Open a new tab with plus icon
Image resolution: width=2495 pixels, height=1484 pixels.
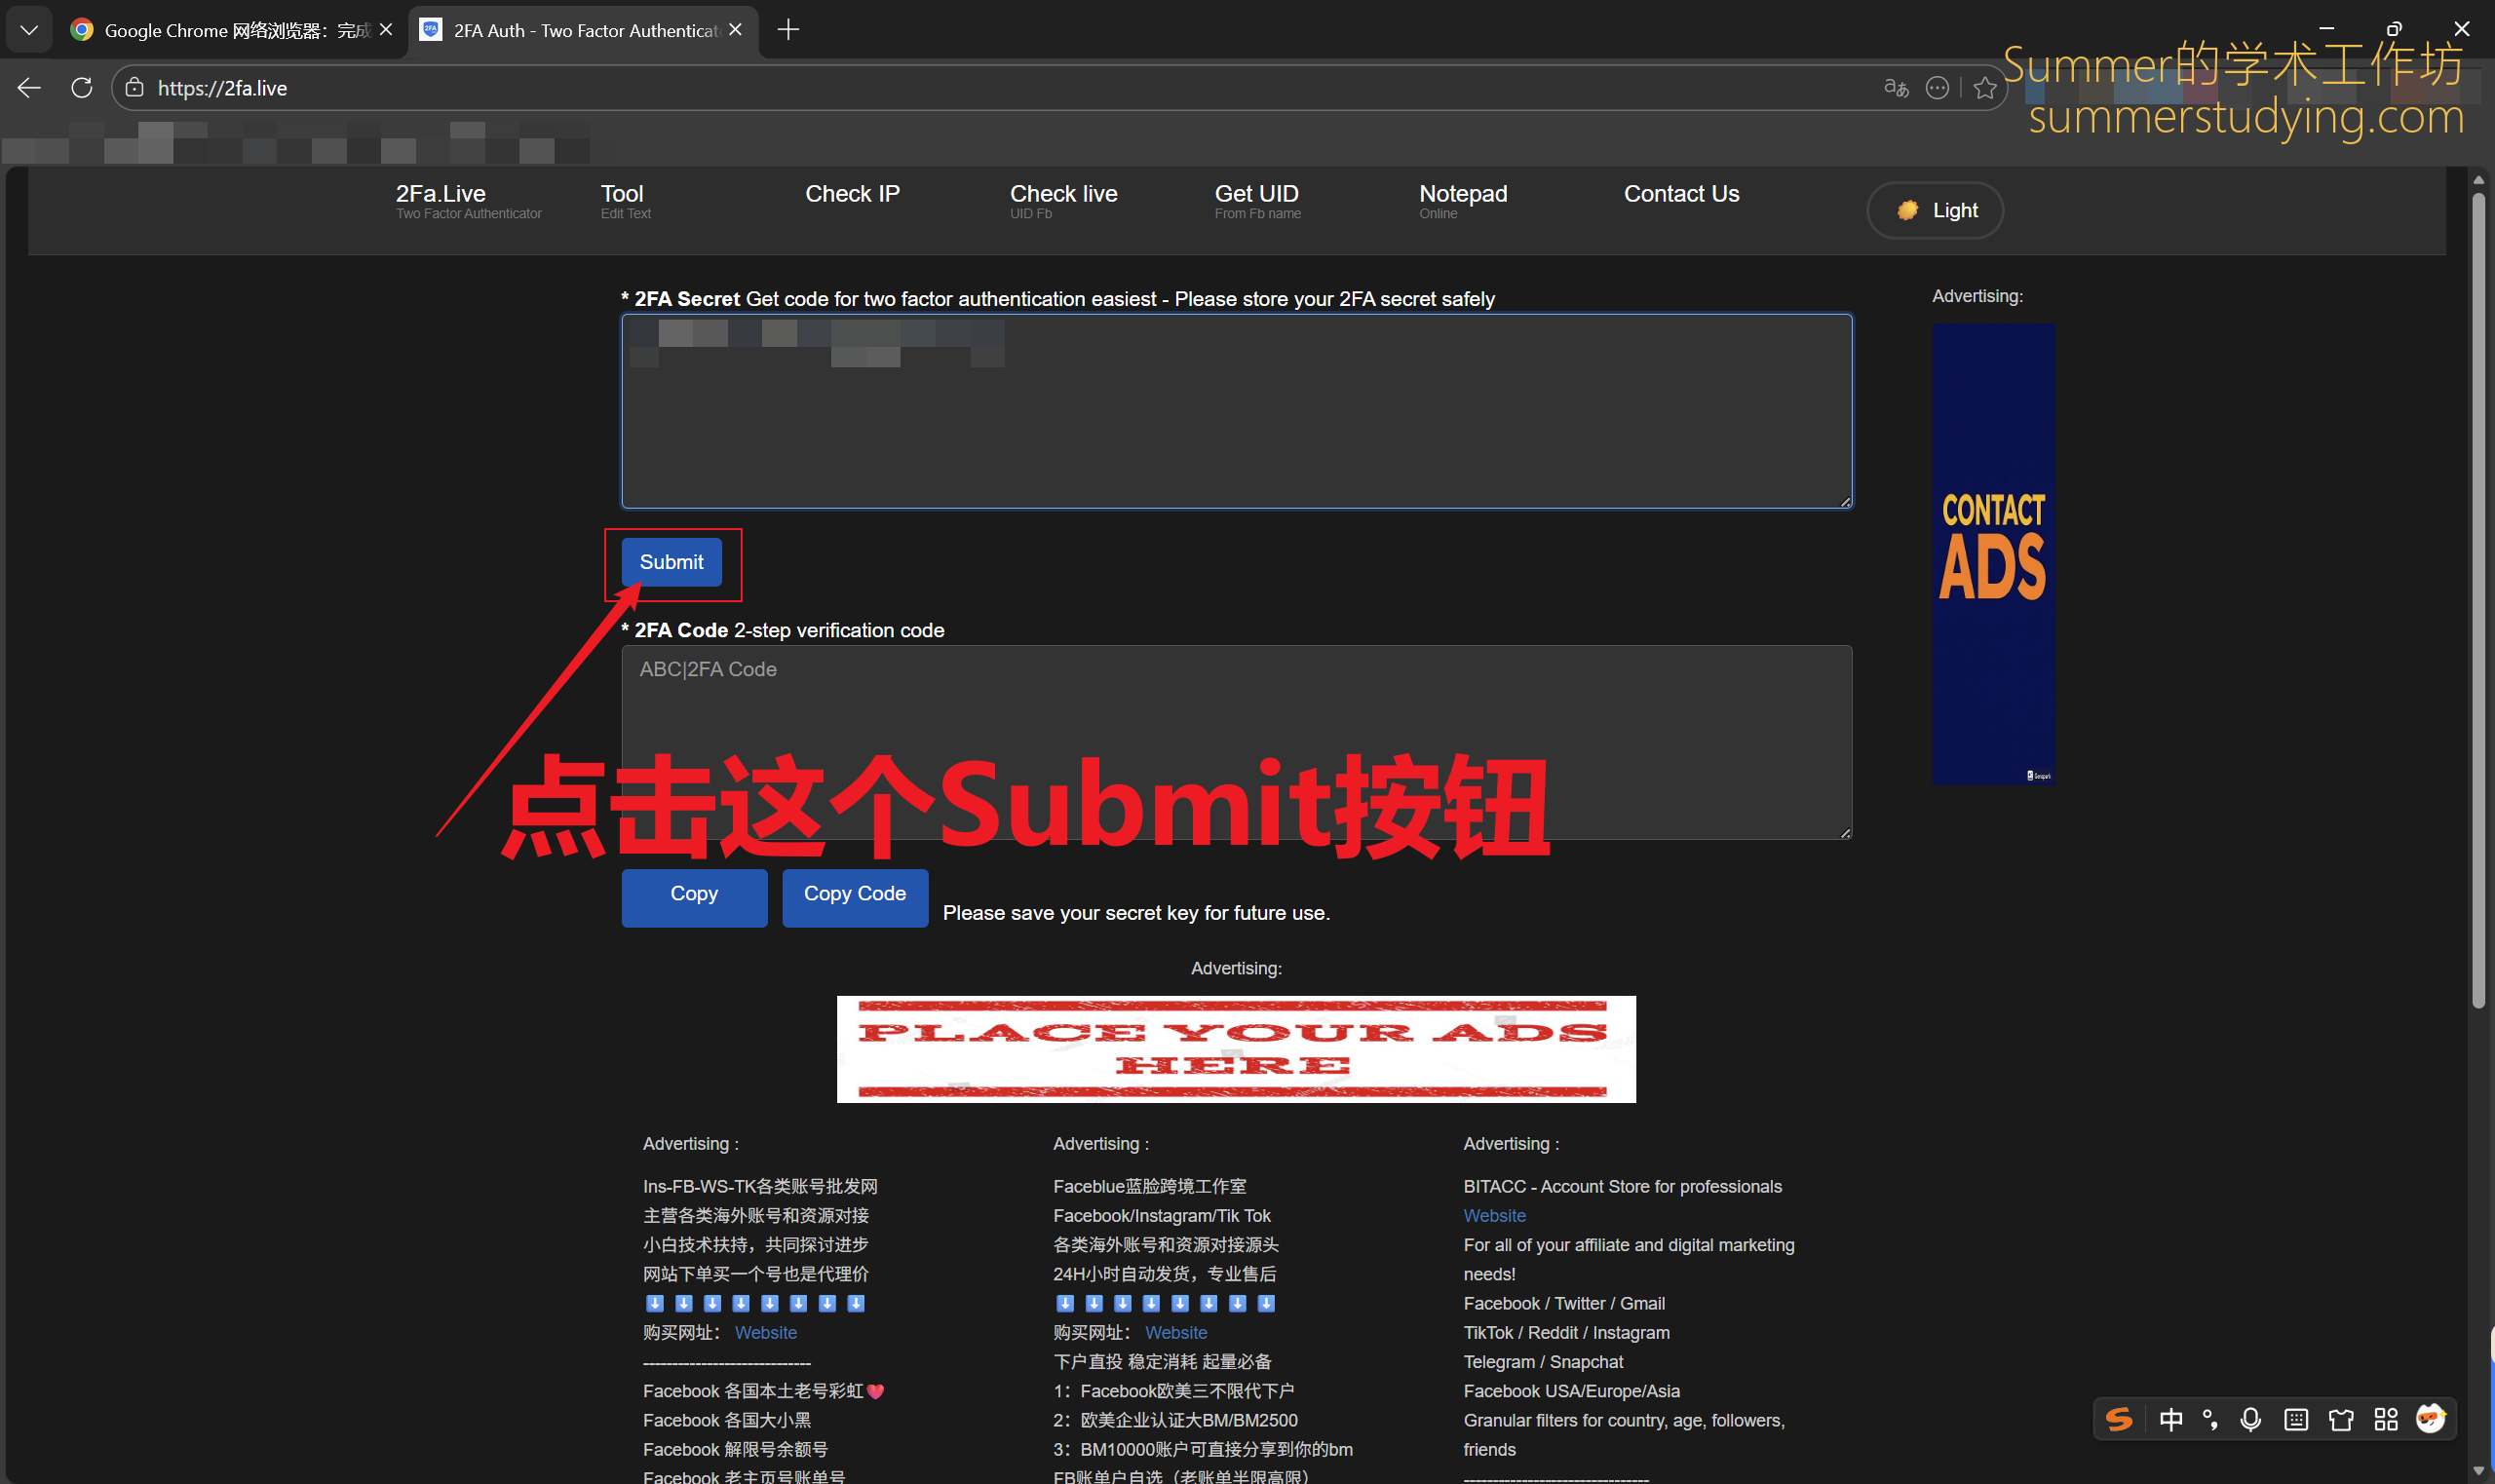pos(788,30)
